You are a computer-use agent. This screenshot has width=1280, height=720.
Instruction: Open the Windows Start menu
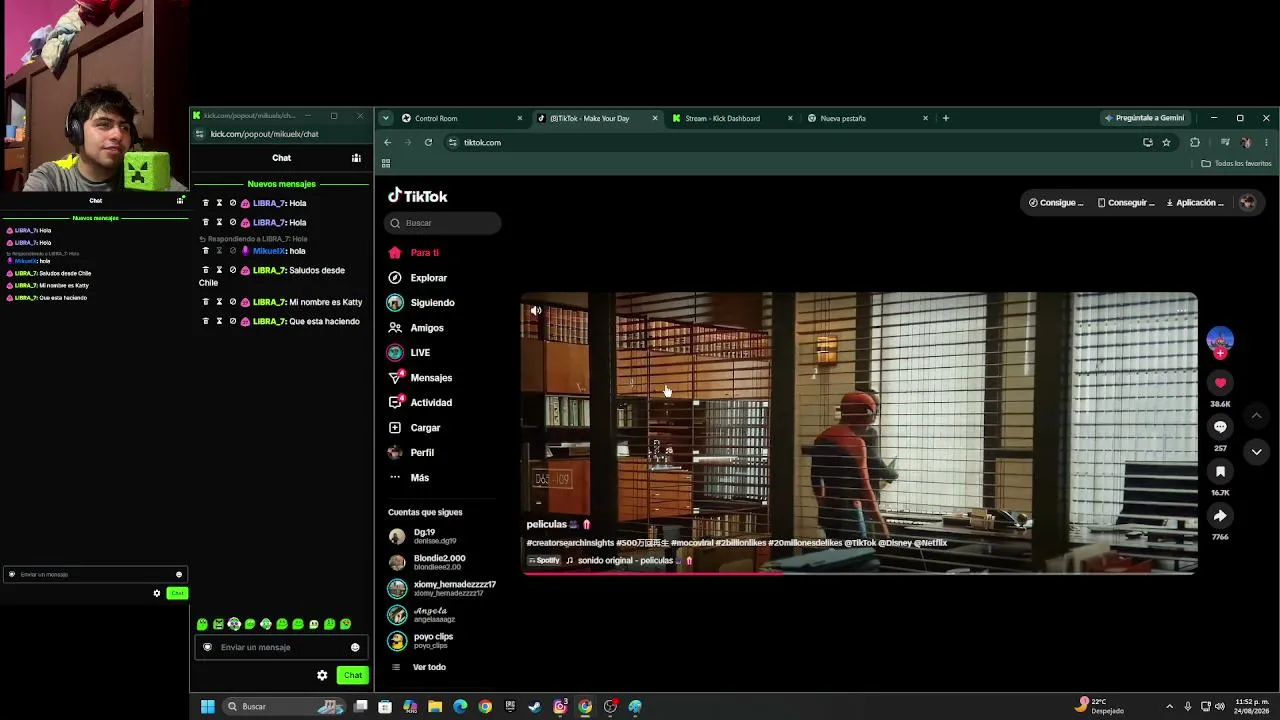click(207, 706)
